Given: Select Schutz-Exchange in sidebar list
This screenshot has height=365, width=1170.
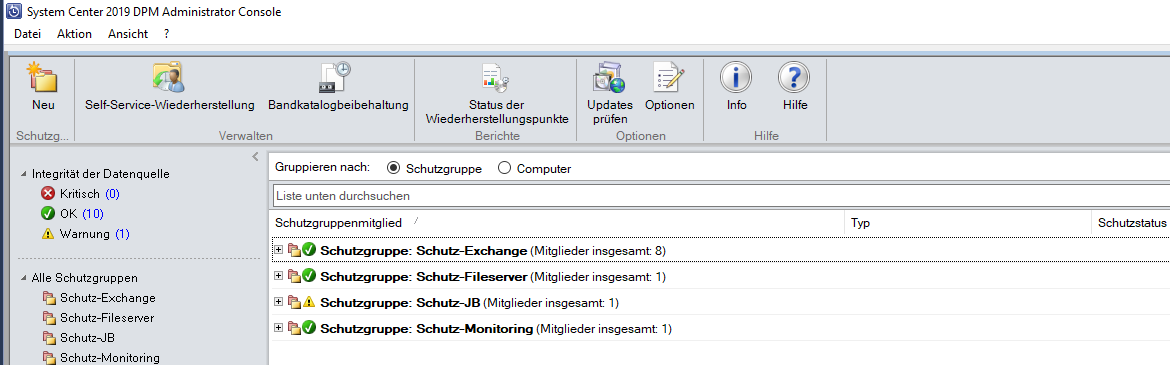Looking at the screenshot, I should [x=108, y=298].
